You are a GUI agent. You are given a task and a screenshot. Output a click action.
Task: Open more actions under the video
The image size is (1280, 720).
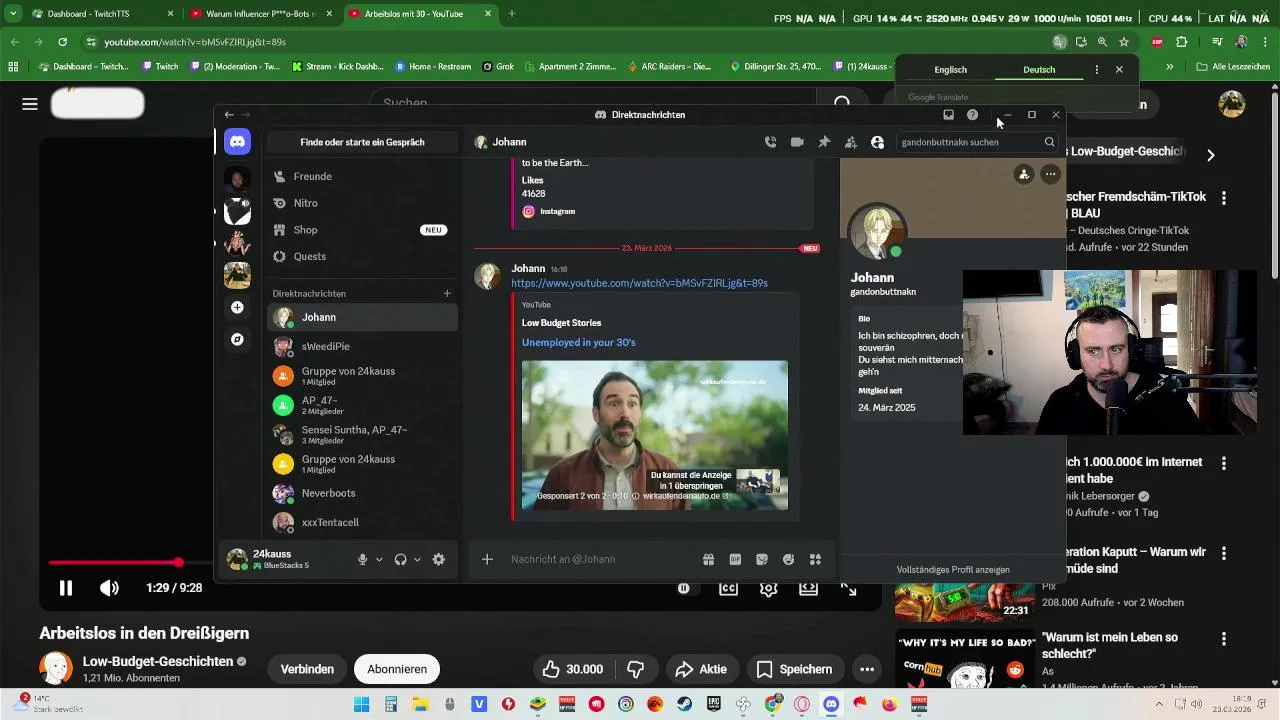pyautogui.click(x=867, y=669)
